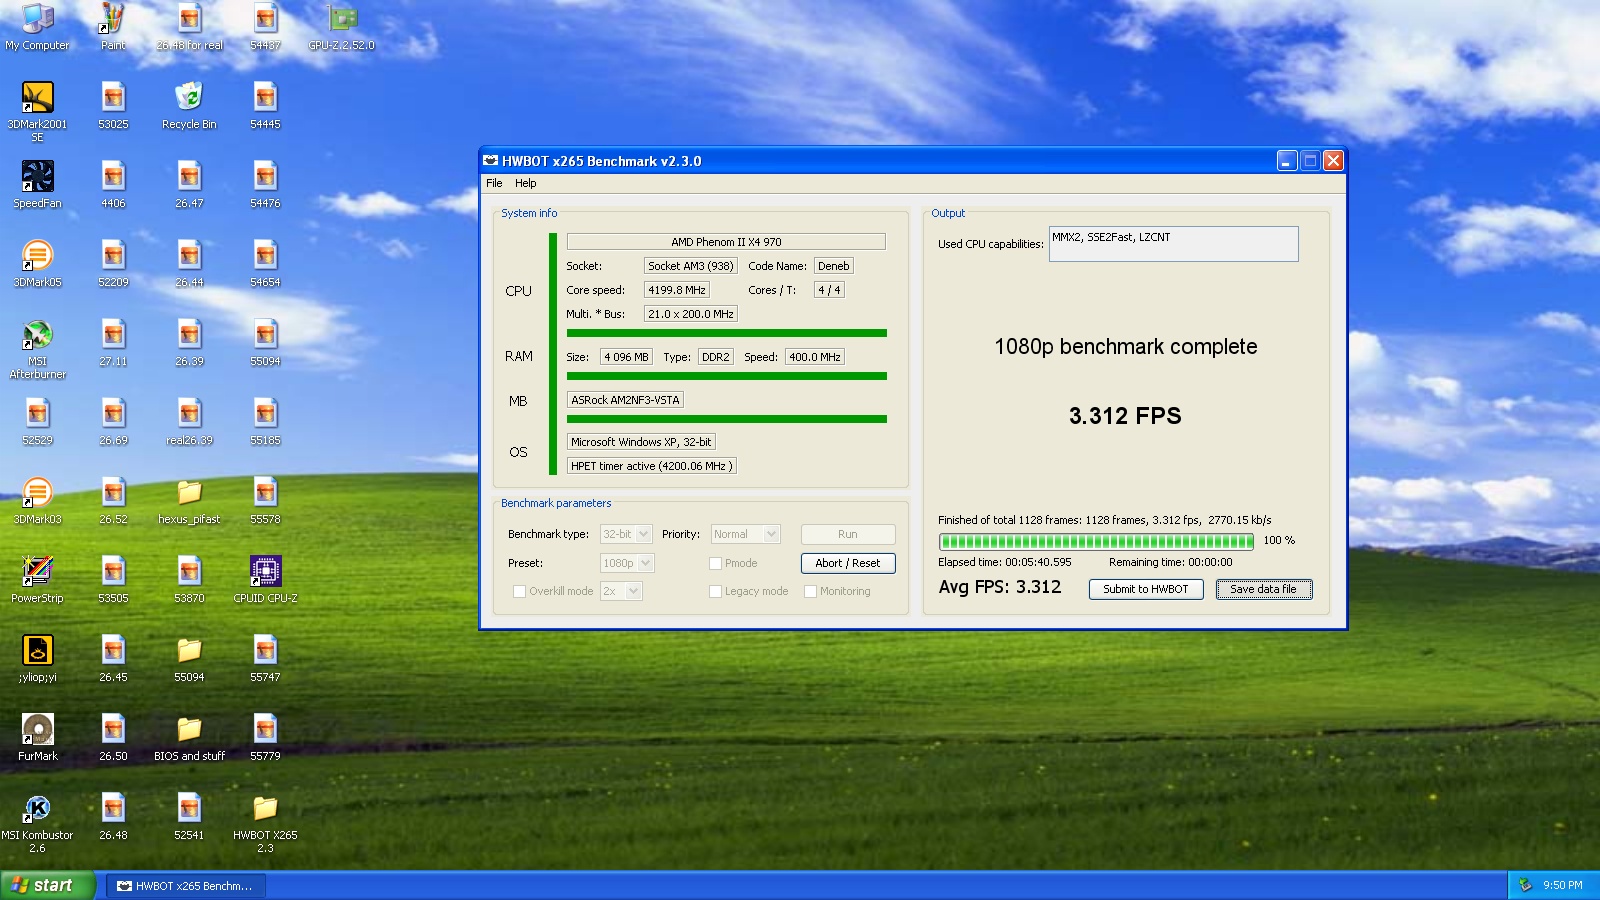Click the Microsoft Windows XP, 32-bit value

(x=641, y=442)
